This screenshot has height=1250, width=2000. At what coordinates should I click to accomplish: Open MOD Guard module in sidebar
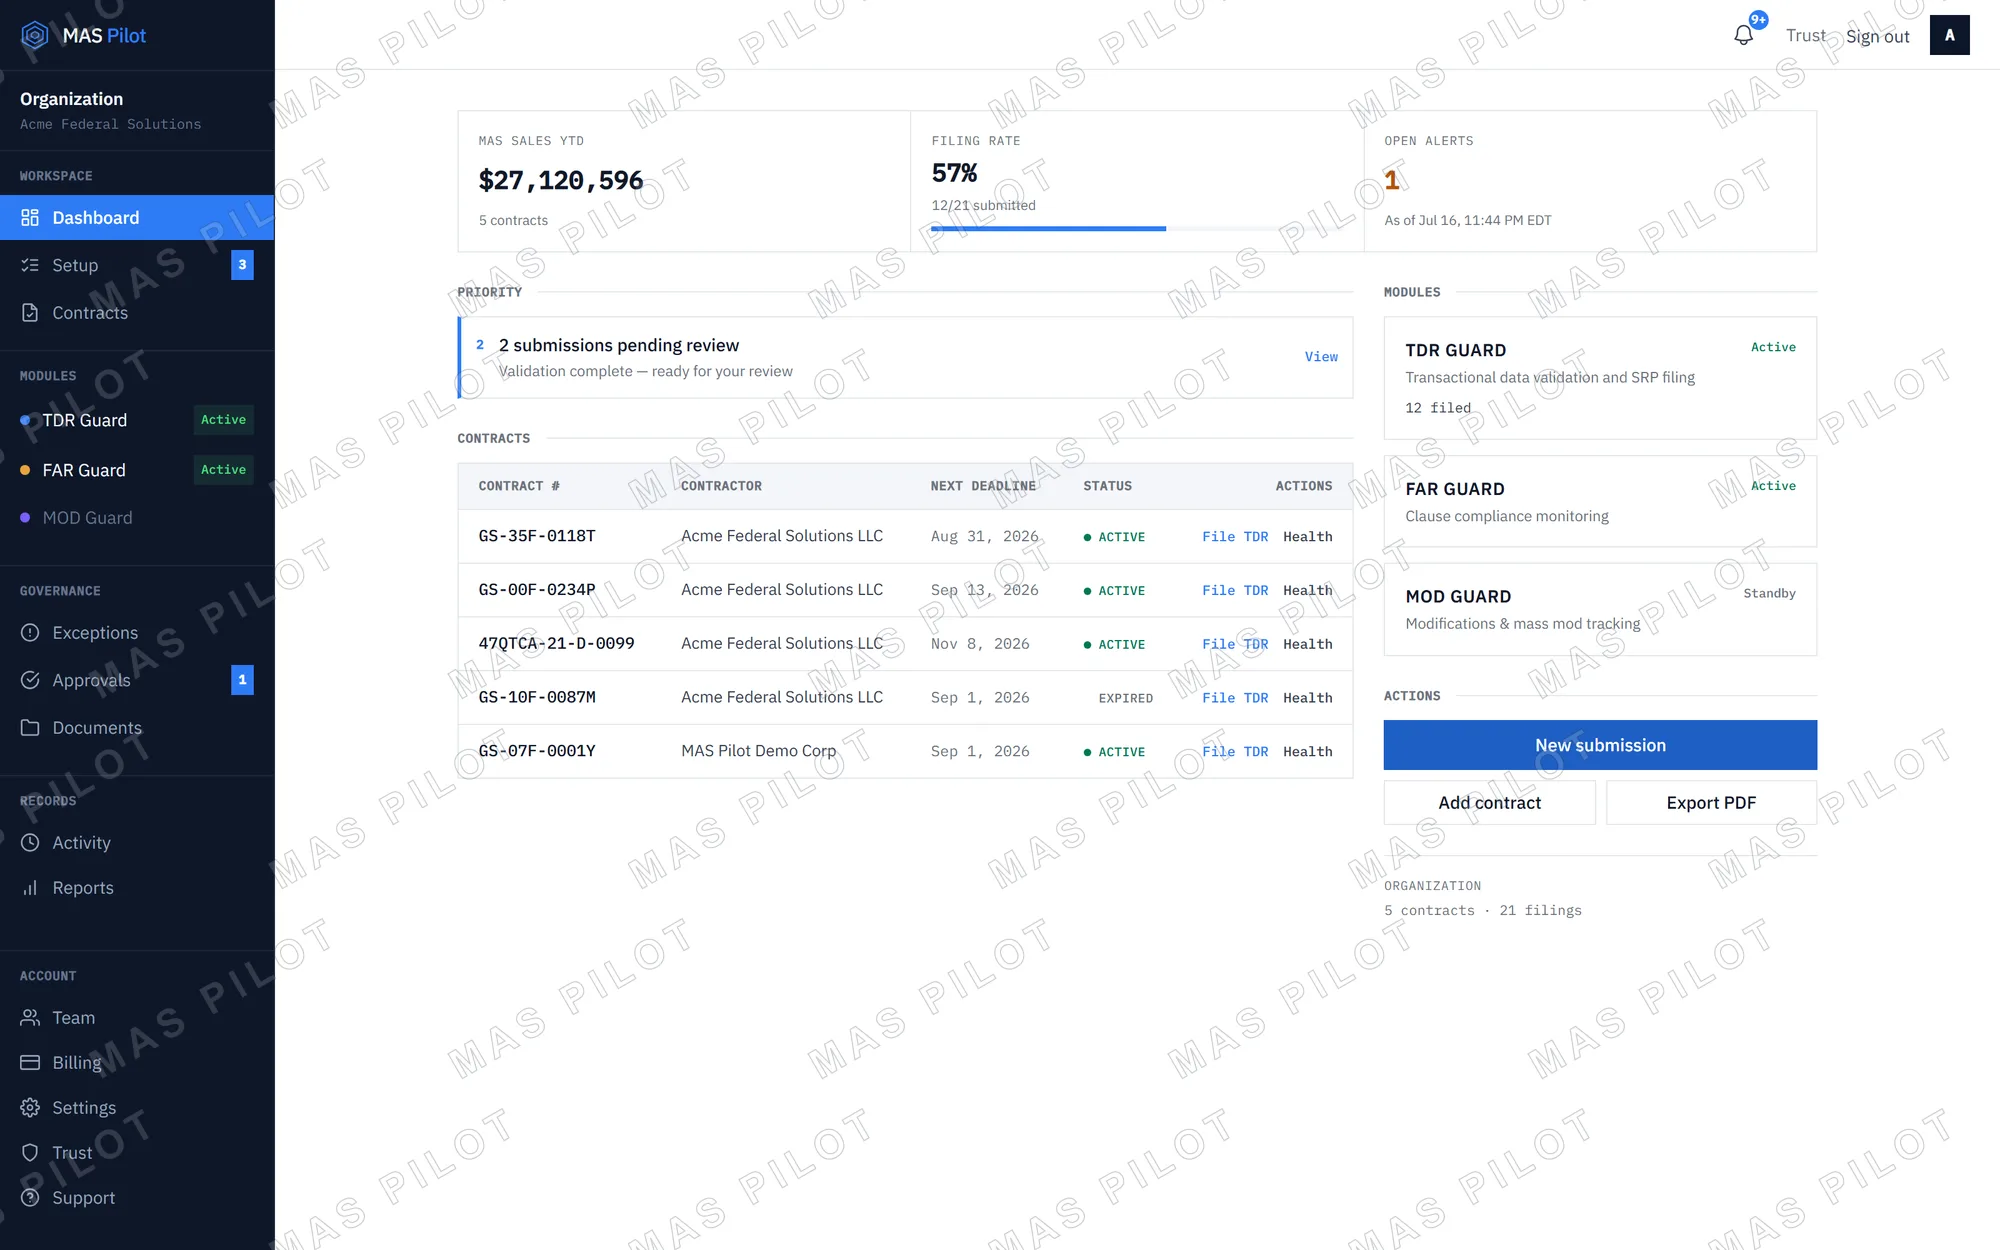137,518
